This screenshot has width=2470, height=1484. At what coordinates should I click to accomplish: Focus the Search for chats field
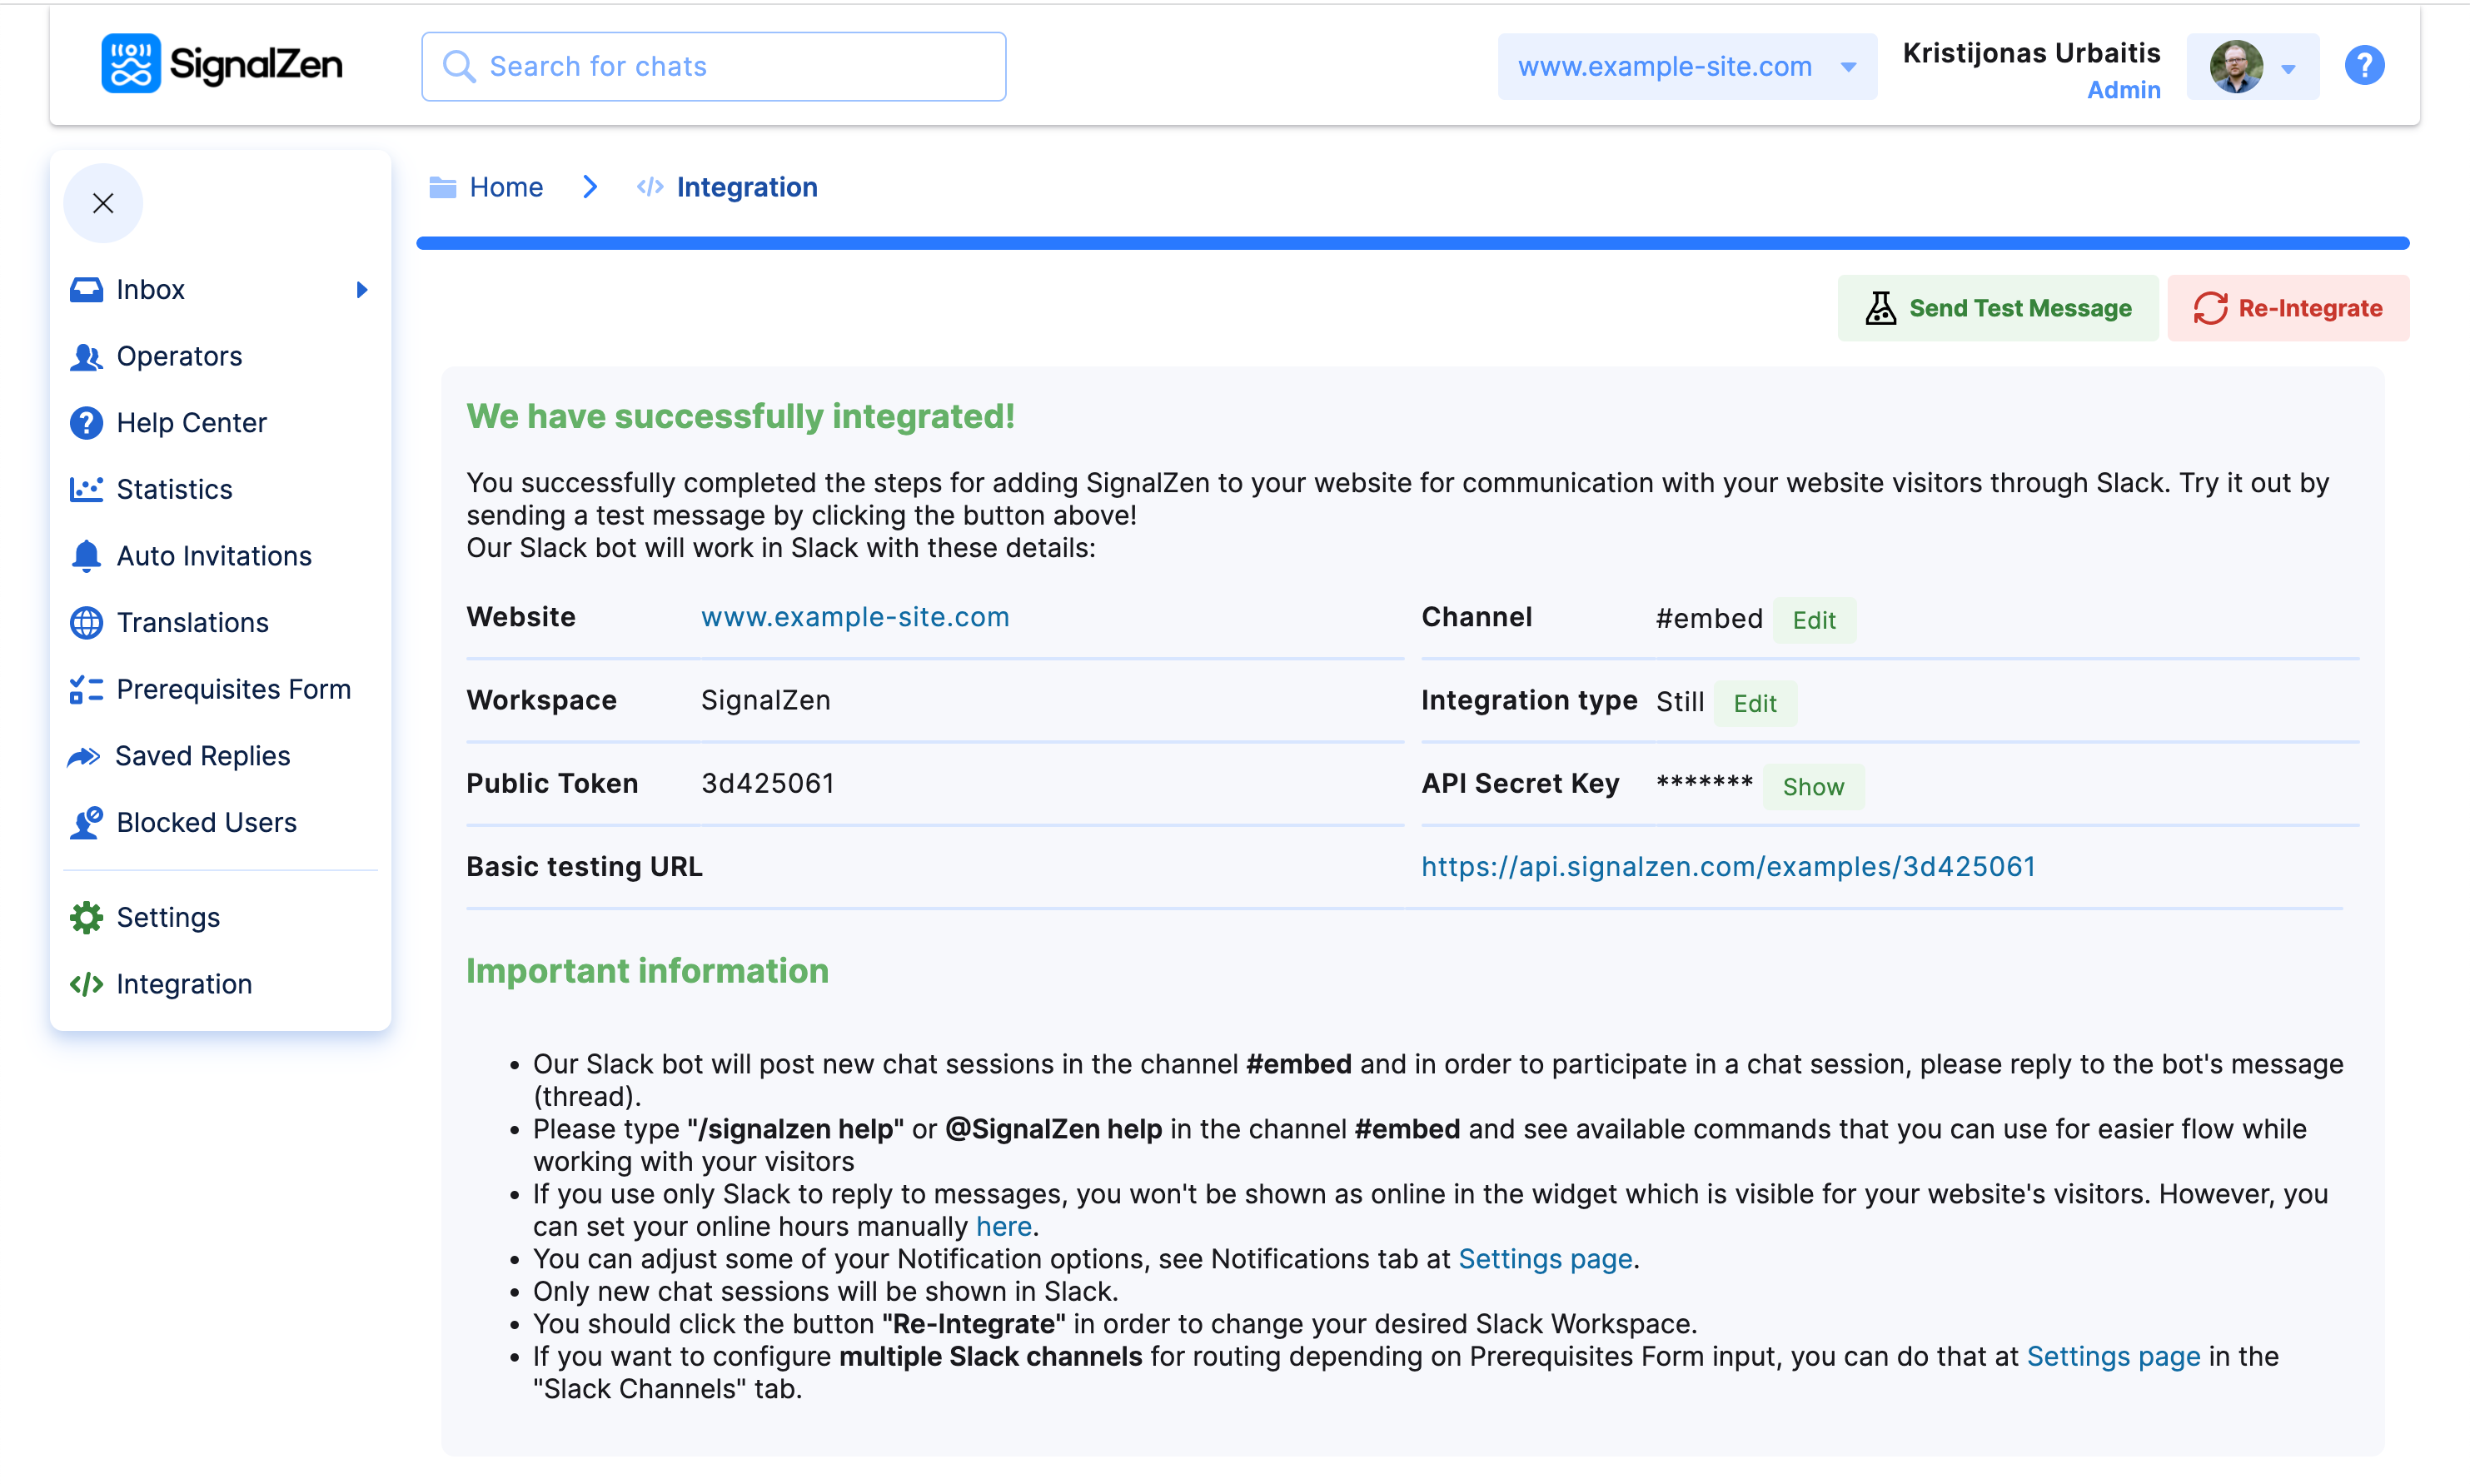pos(713,66)
